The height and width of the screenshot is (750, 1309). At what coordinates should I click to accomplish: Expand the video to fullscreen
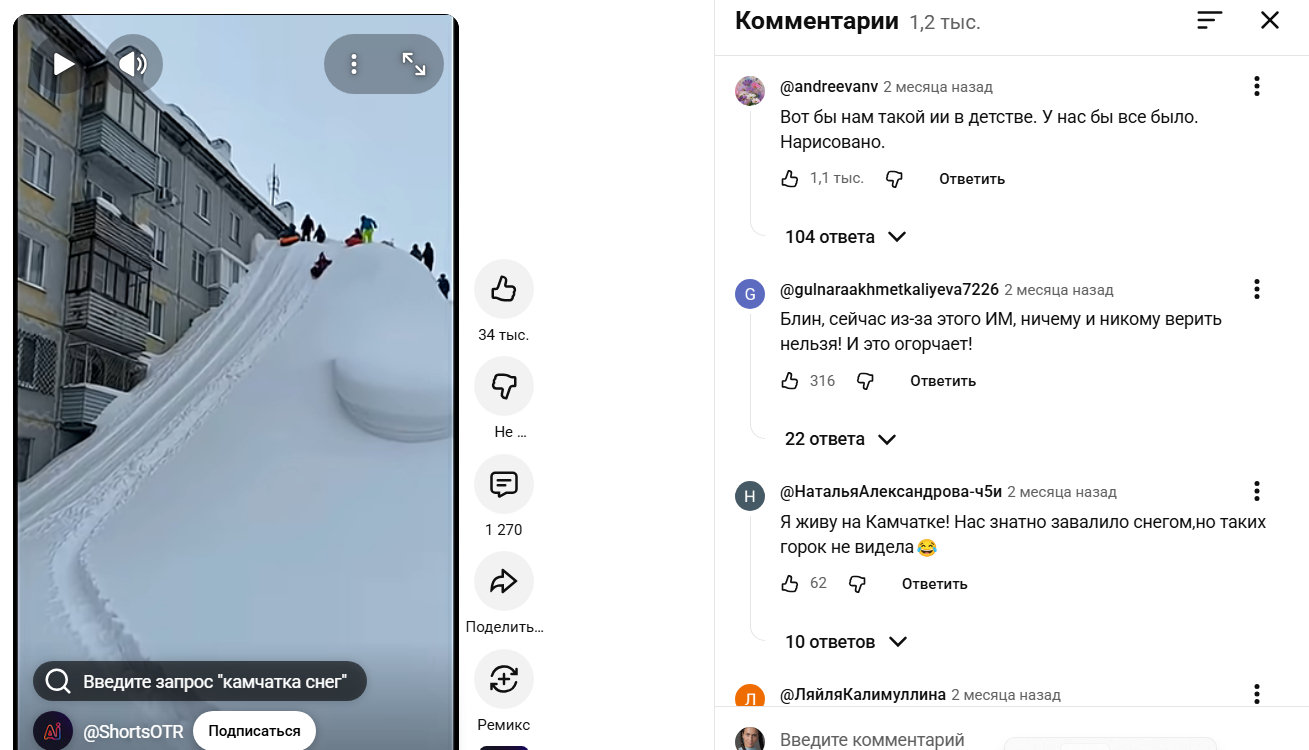pos(414,65)
